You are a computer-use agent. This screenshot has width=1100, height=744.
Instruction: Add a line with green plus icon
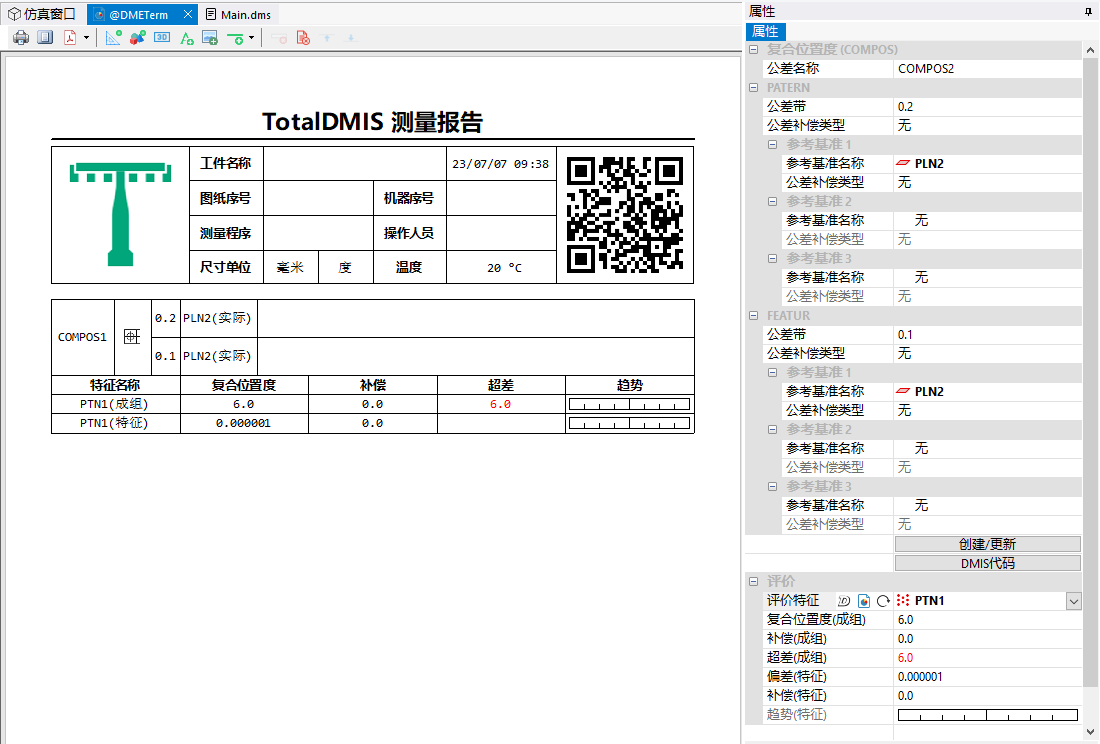coord(235,38)
